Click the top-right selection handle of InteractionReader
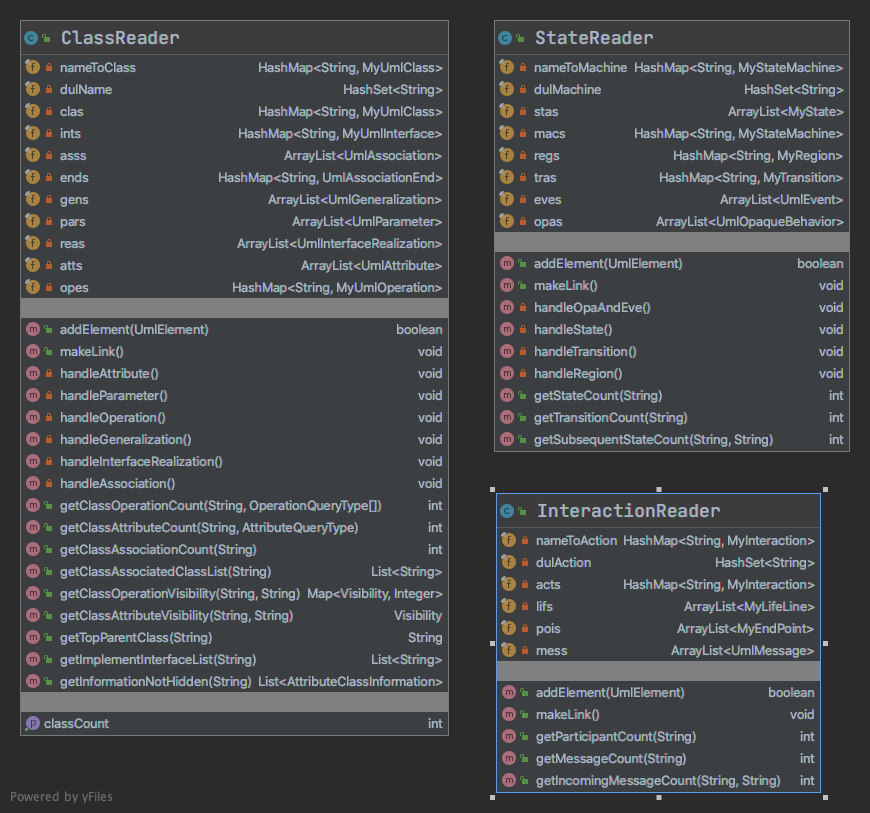 click(825, 489)
